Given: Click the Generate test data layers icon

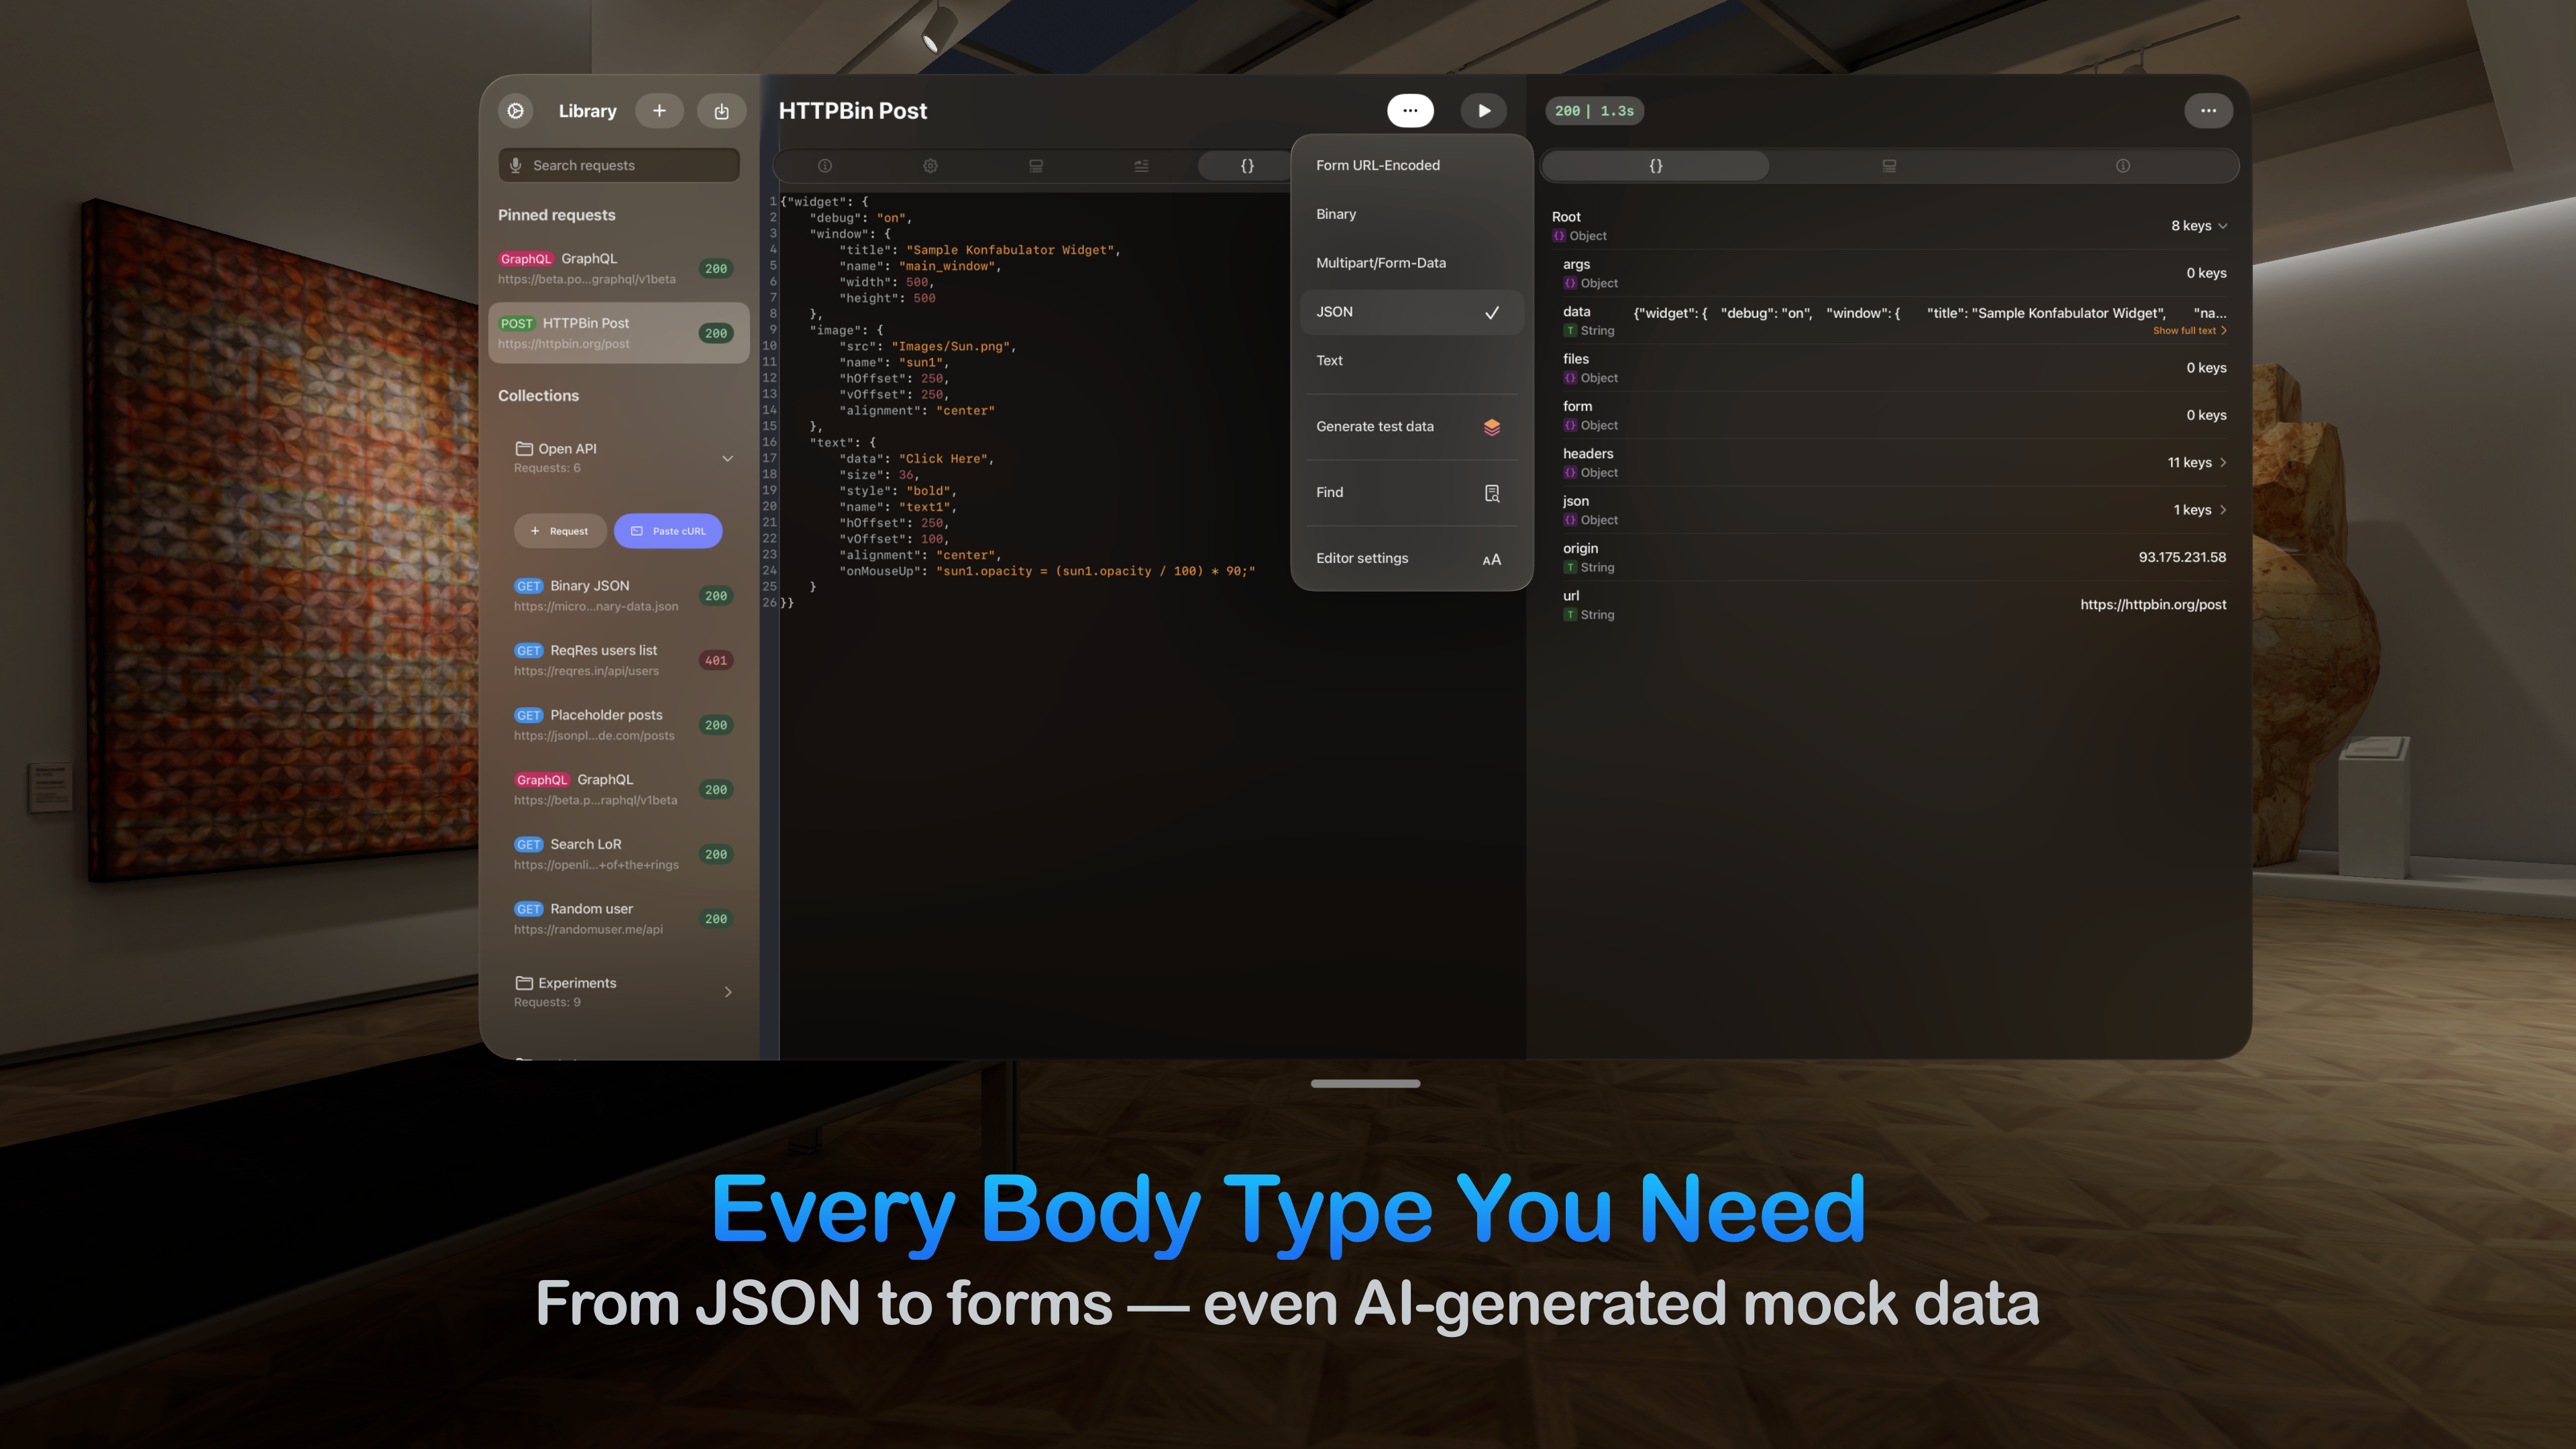Looking at the screenshot, I should (1492, 427).
